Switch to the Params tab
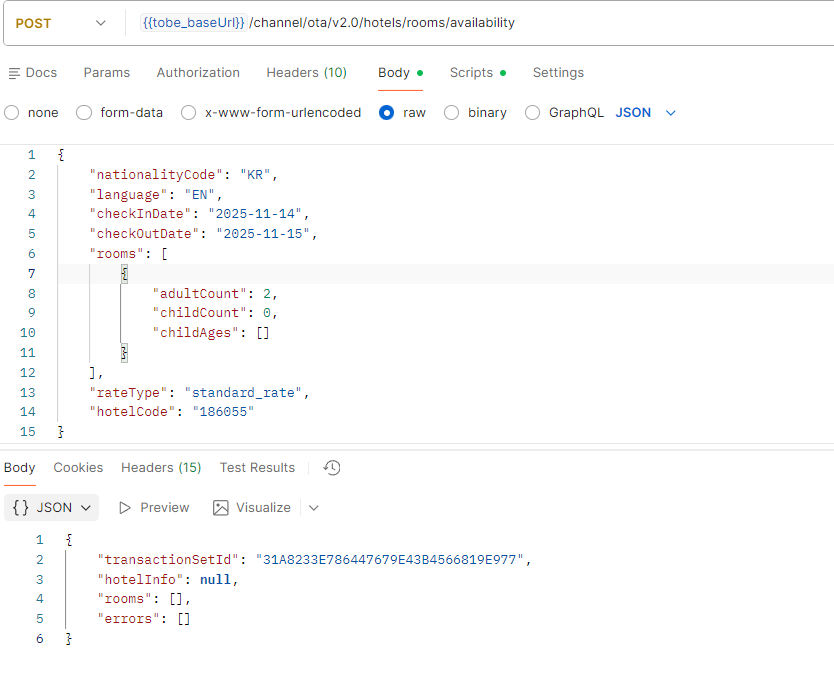The image size is (834, 682). coord(107,73)
